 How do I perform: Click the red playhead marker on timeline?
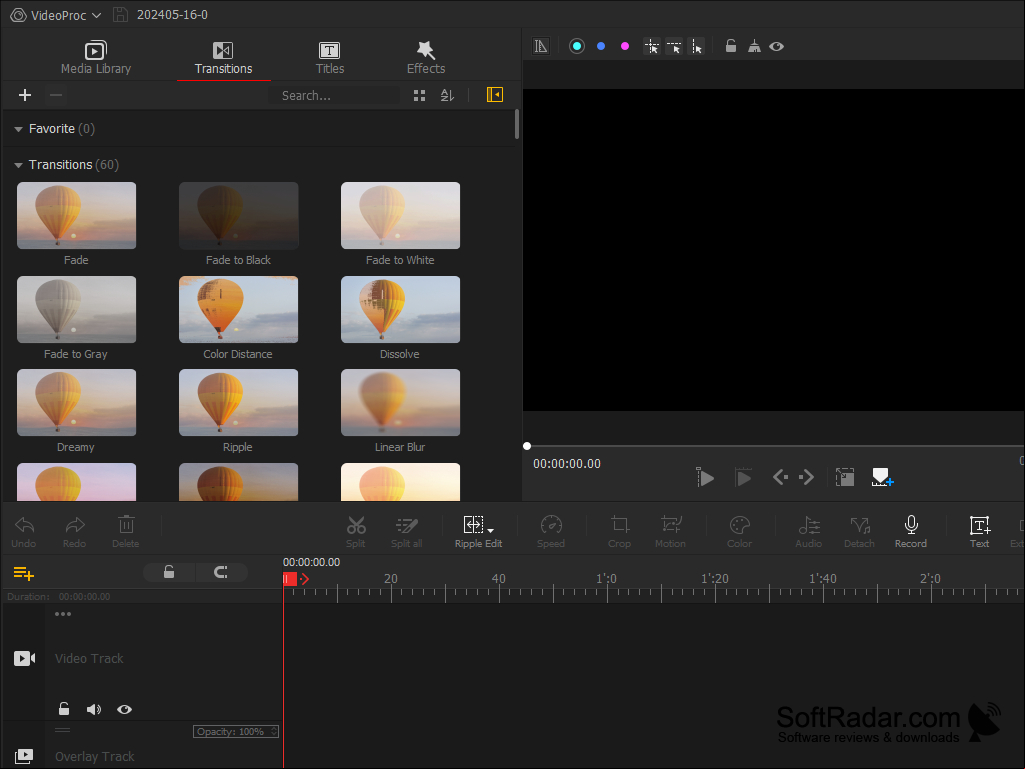290,579
